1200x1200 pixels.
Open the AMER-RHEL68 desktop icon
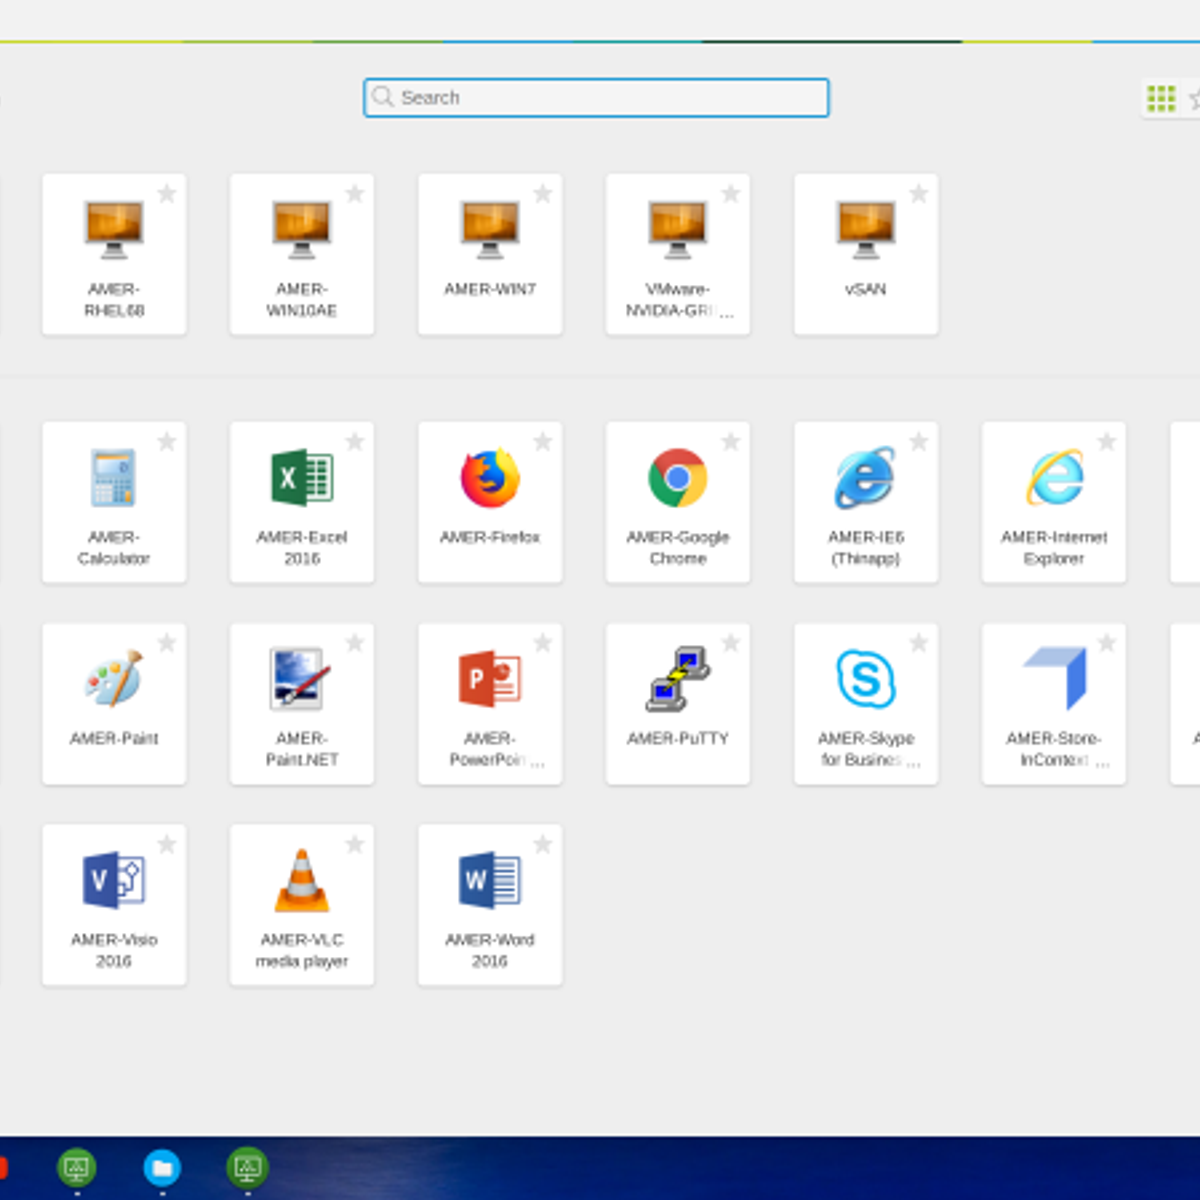114,229
